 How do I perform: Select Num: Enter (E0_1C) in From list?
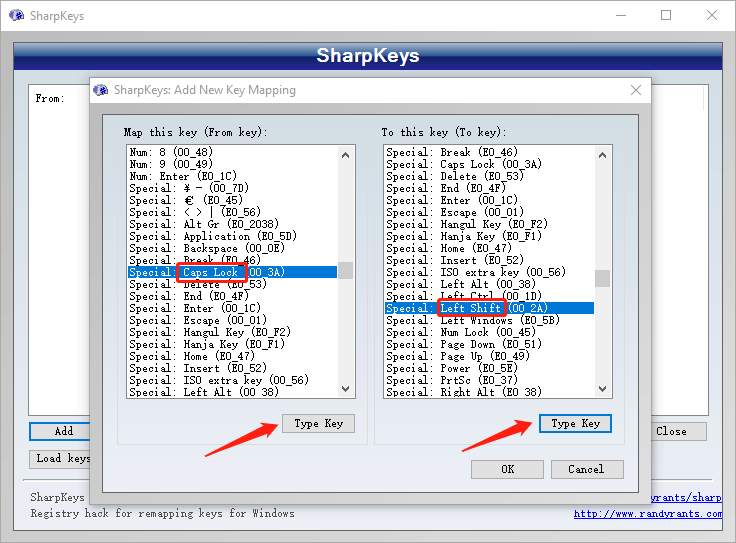pos(232,176)
